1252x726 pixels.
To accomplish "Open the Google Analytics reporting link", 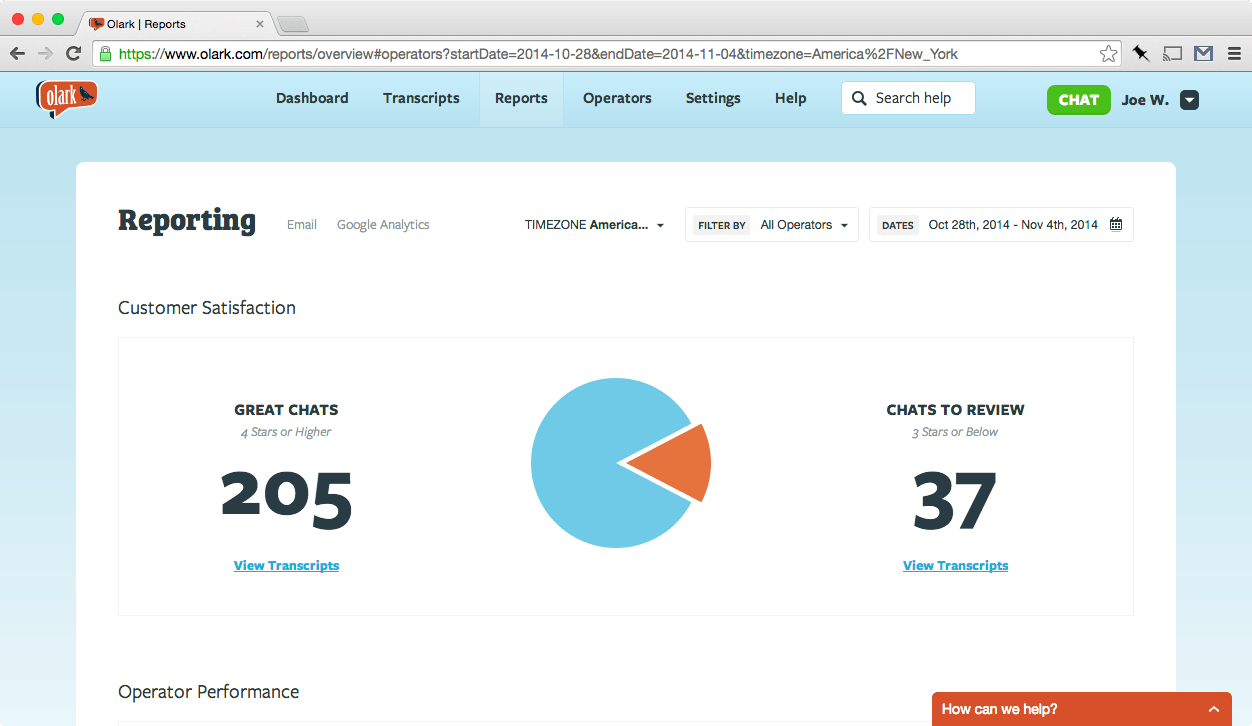I will click(x=383, y=224).
